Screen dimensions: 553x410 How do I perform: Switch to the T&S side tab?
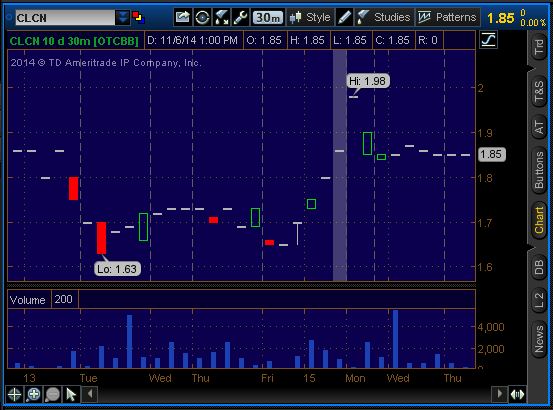pyautogui.click(x=539, y=91)
